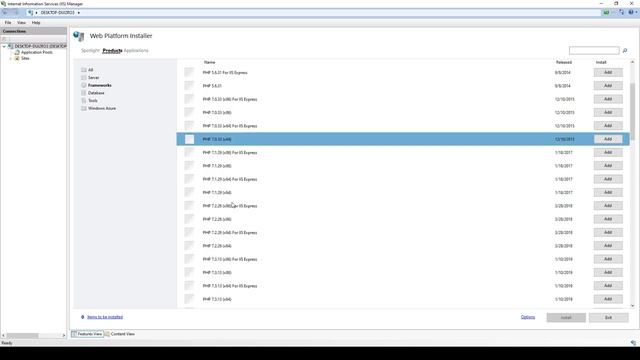Click the product list scroll down arrow
Viewport: 640px width, 360px height.
(632, 306)
